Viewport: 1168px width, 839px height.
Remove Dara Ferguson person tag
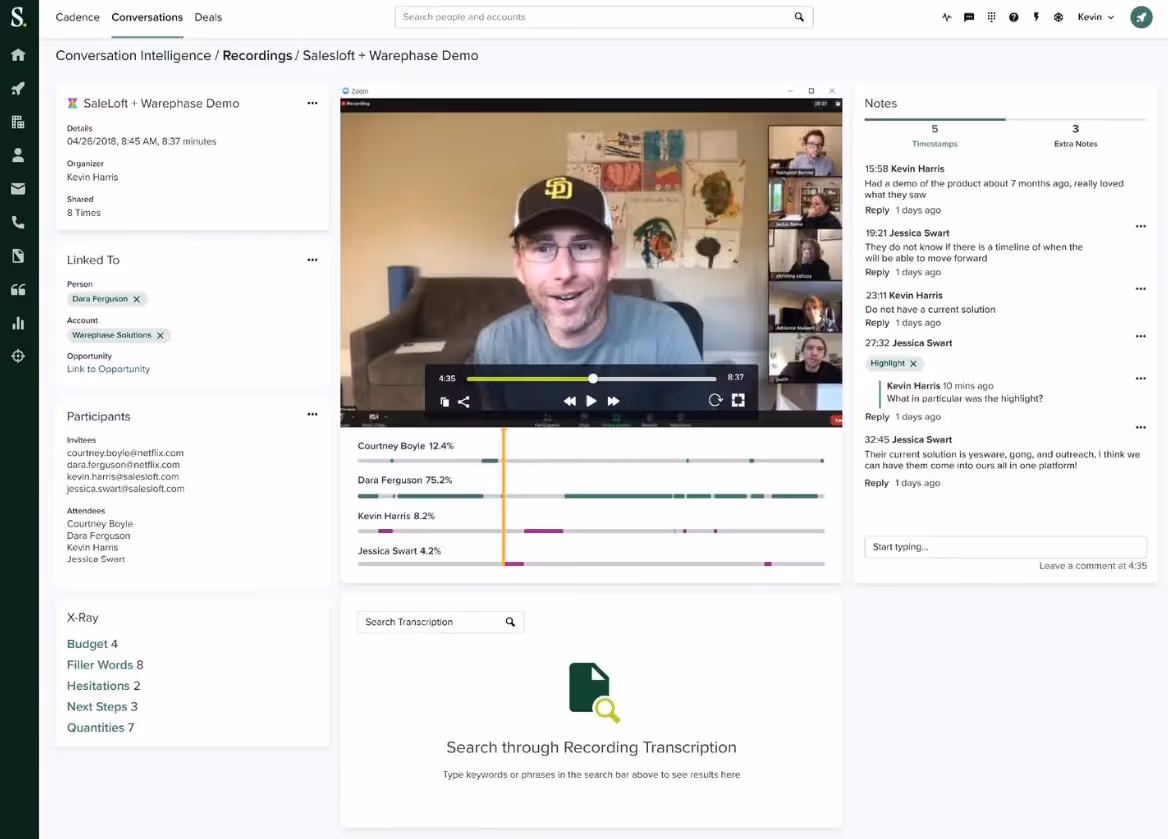pos(136,300)
